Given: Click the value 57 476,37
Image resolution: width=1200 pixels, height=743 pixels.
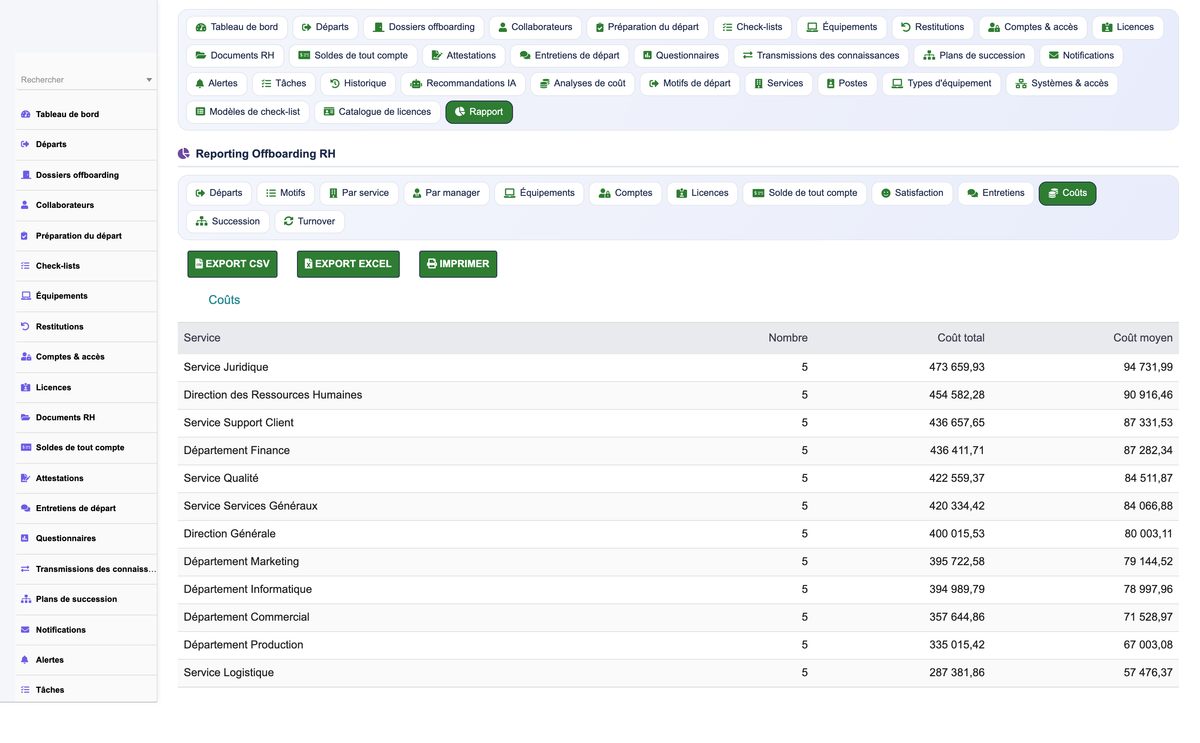Looking at the screenshot, I should (1148, 673).
